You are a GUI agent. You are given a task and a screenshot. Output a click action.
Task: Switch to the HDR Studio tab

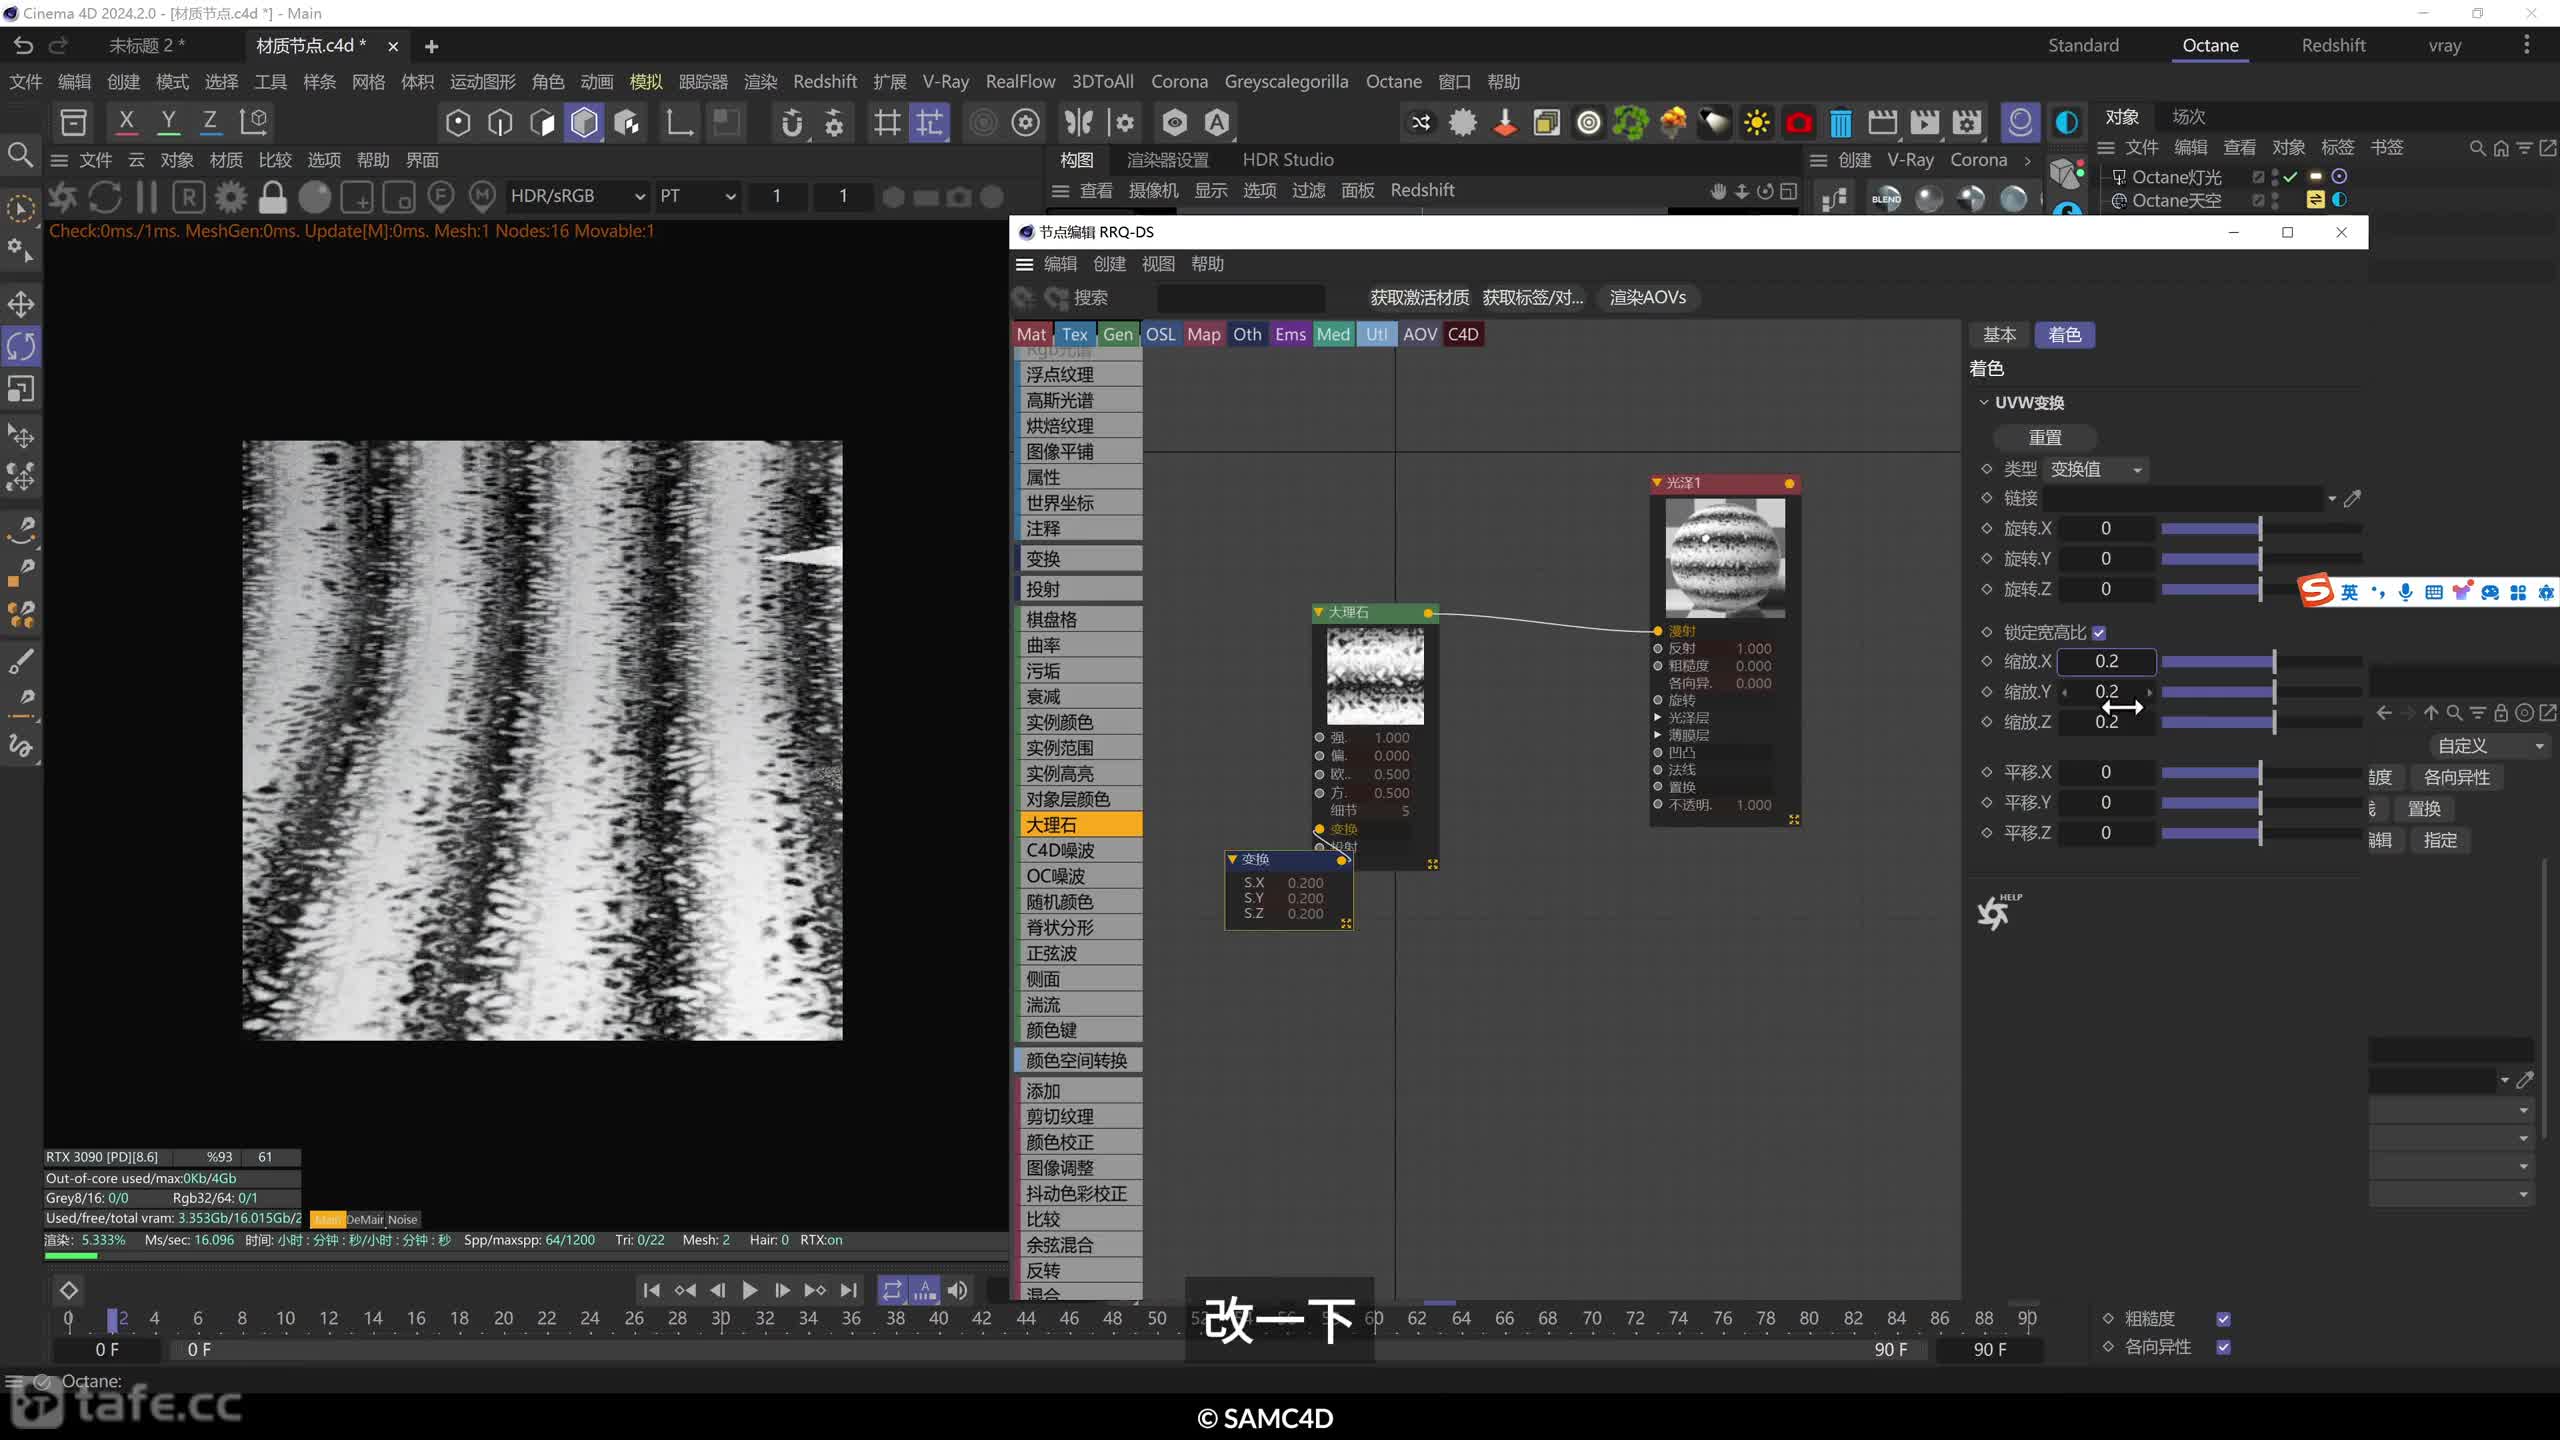point(1287,160)
